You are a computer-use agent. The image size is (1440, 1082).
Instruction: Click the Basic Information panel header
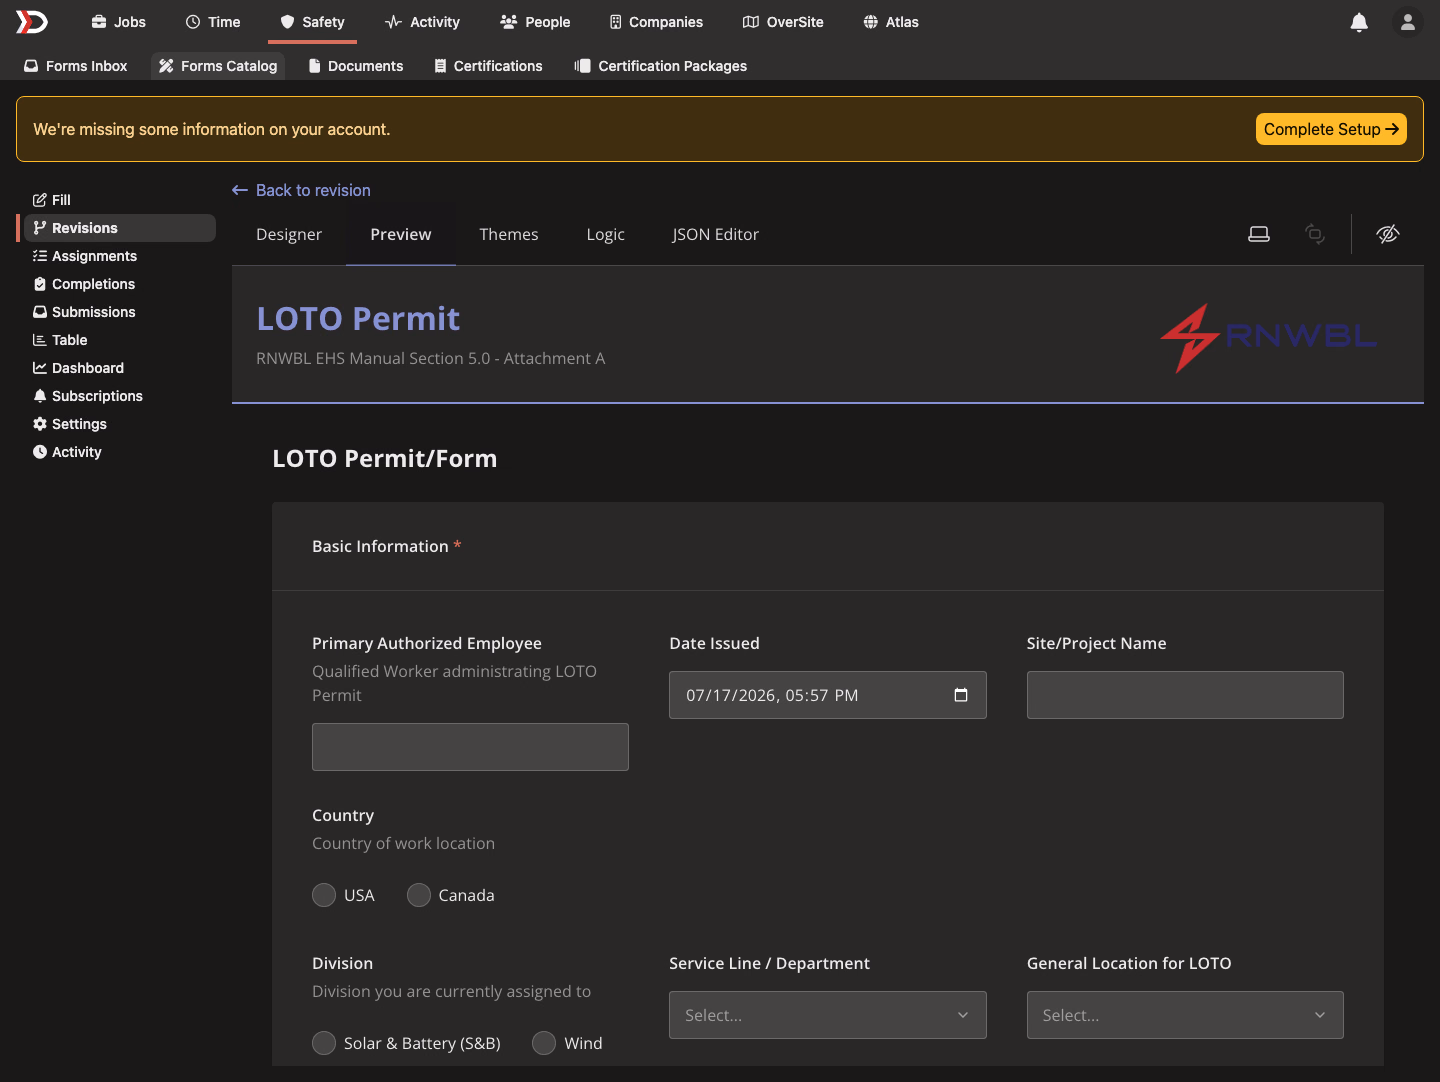[828, 546]
